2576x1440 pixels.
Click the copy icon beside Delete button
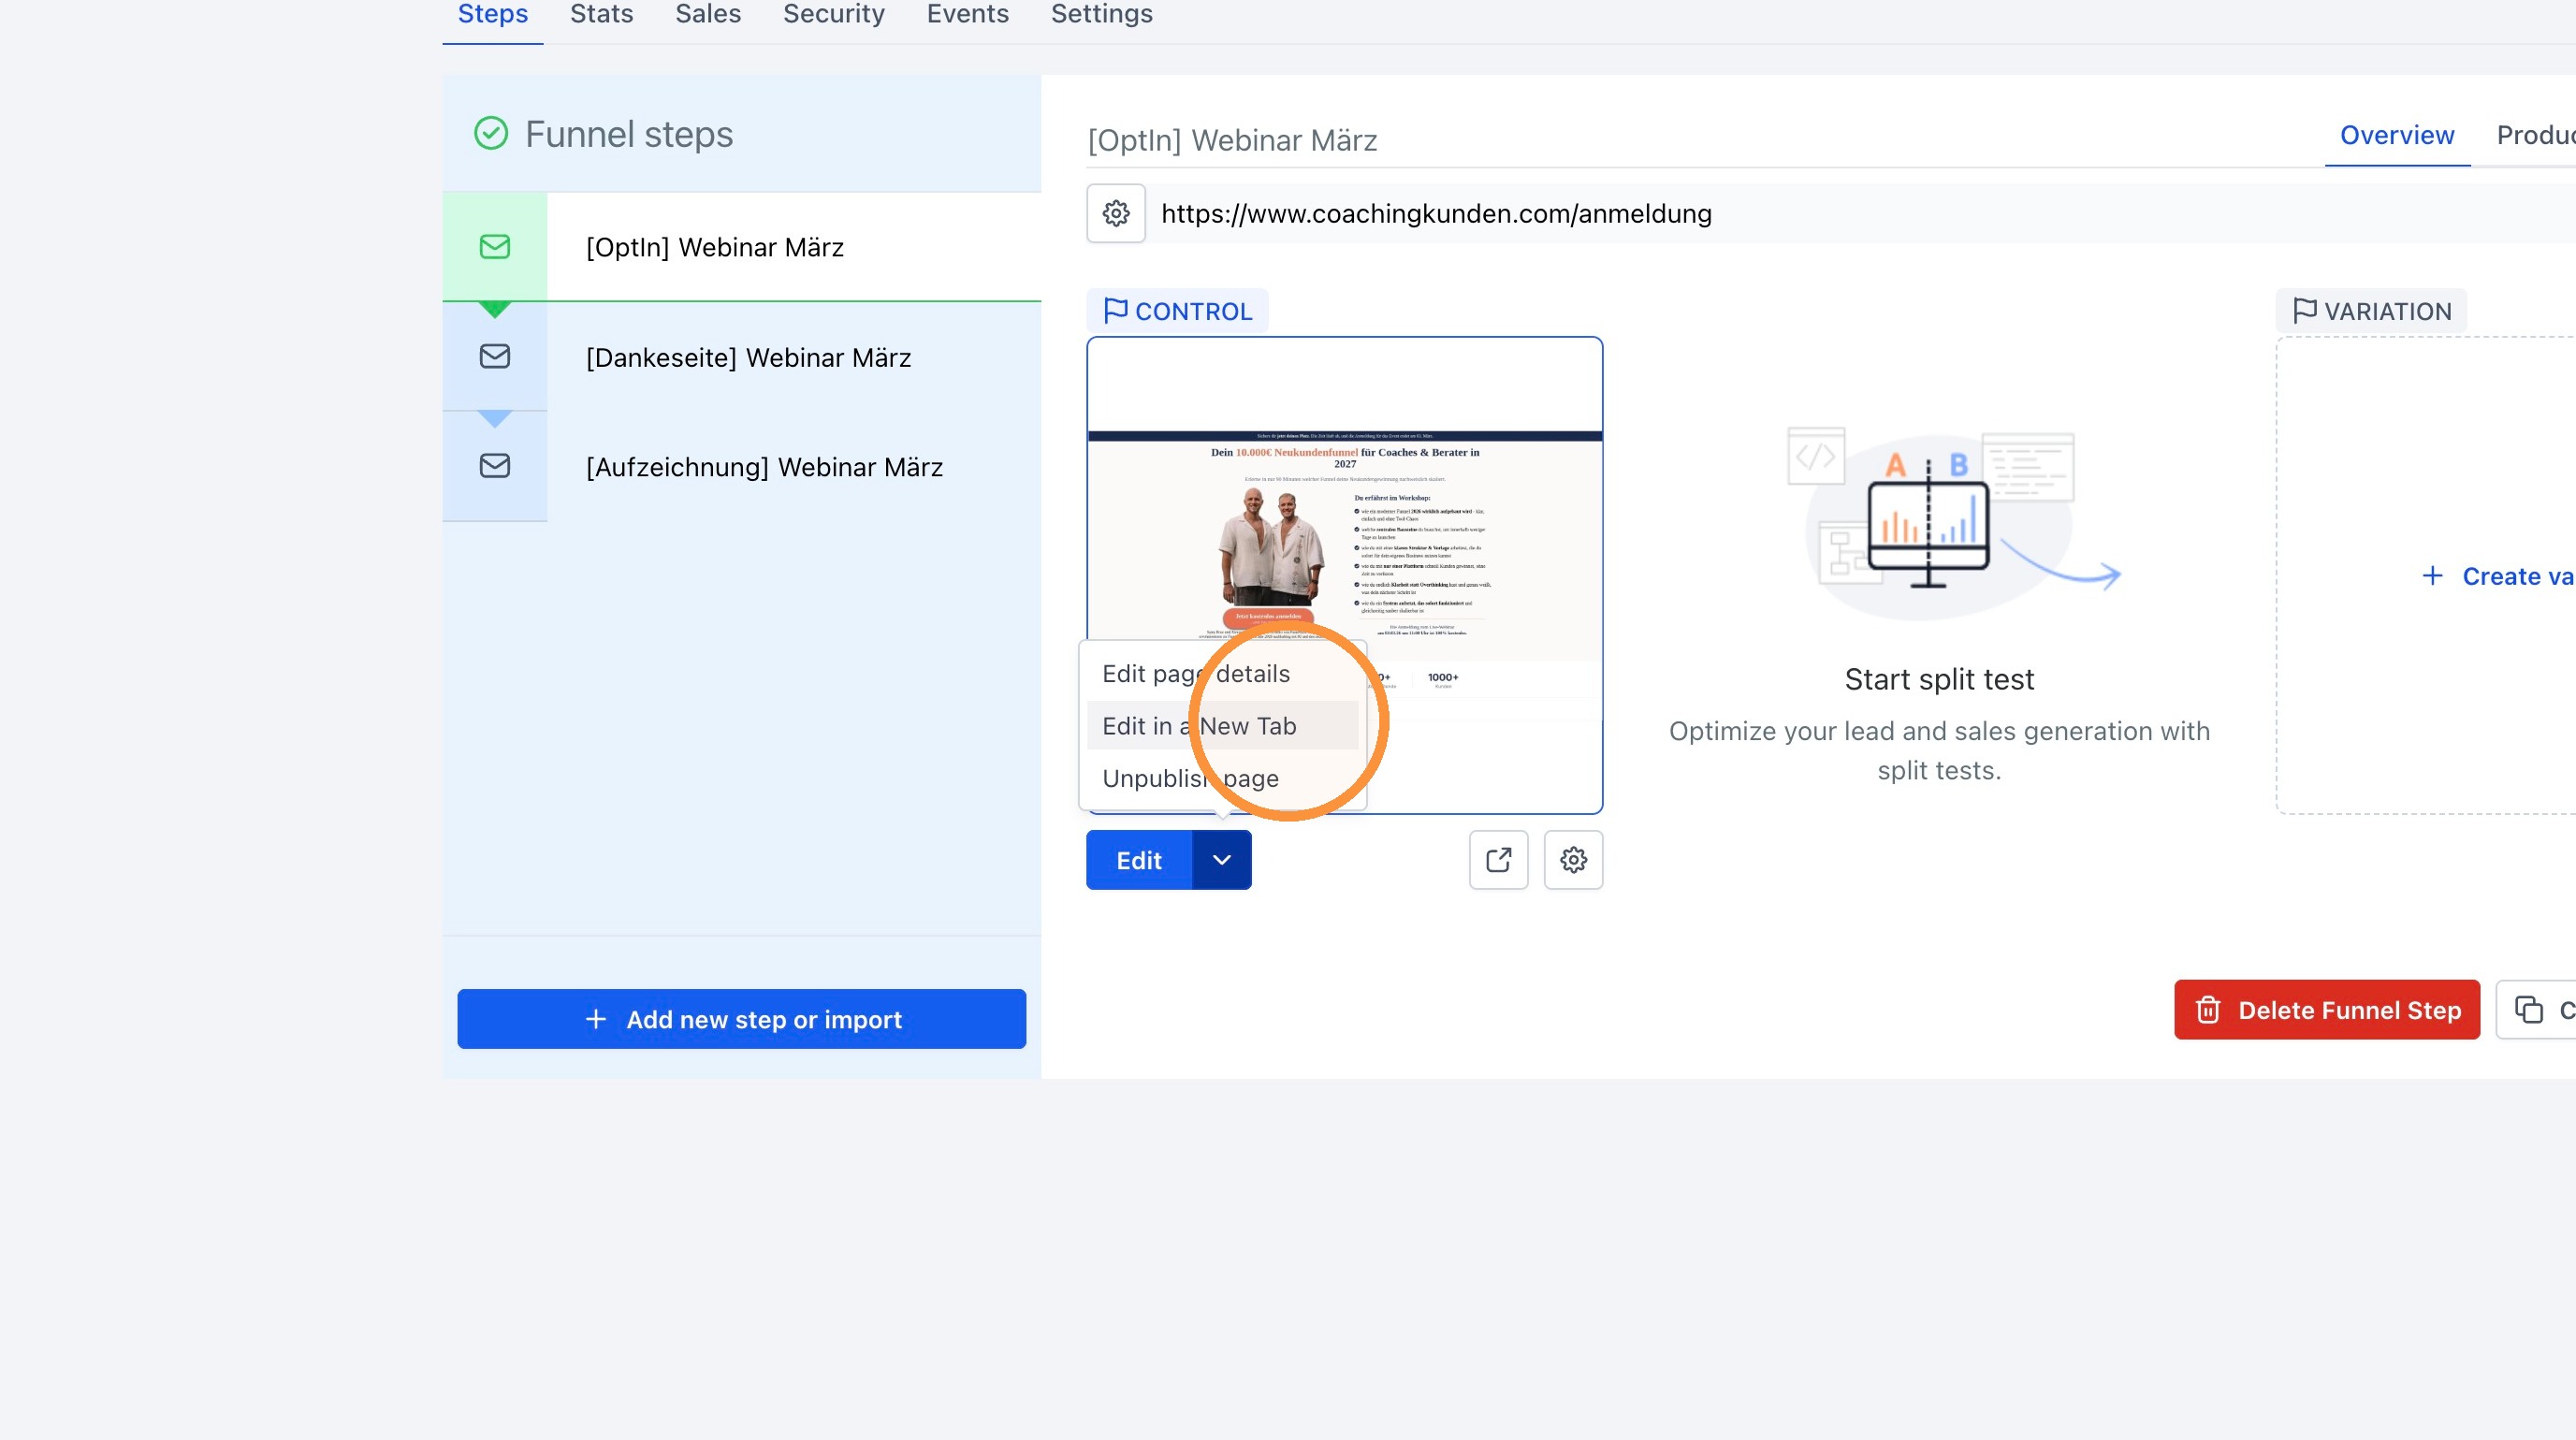2528,1010
